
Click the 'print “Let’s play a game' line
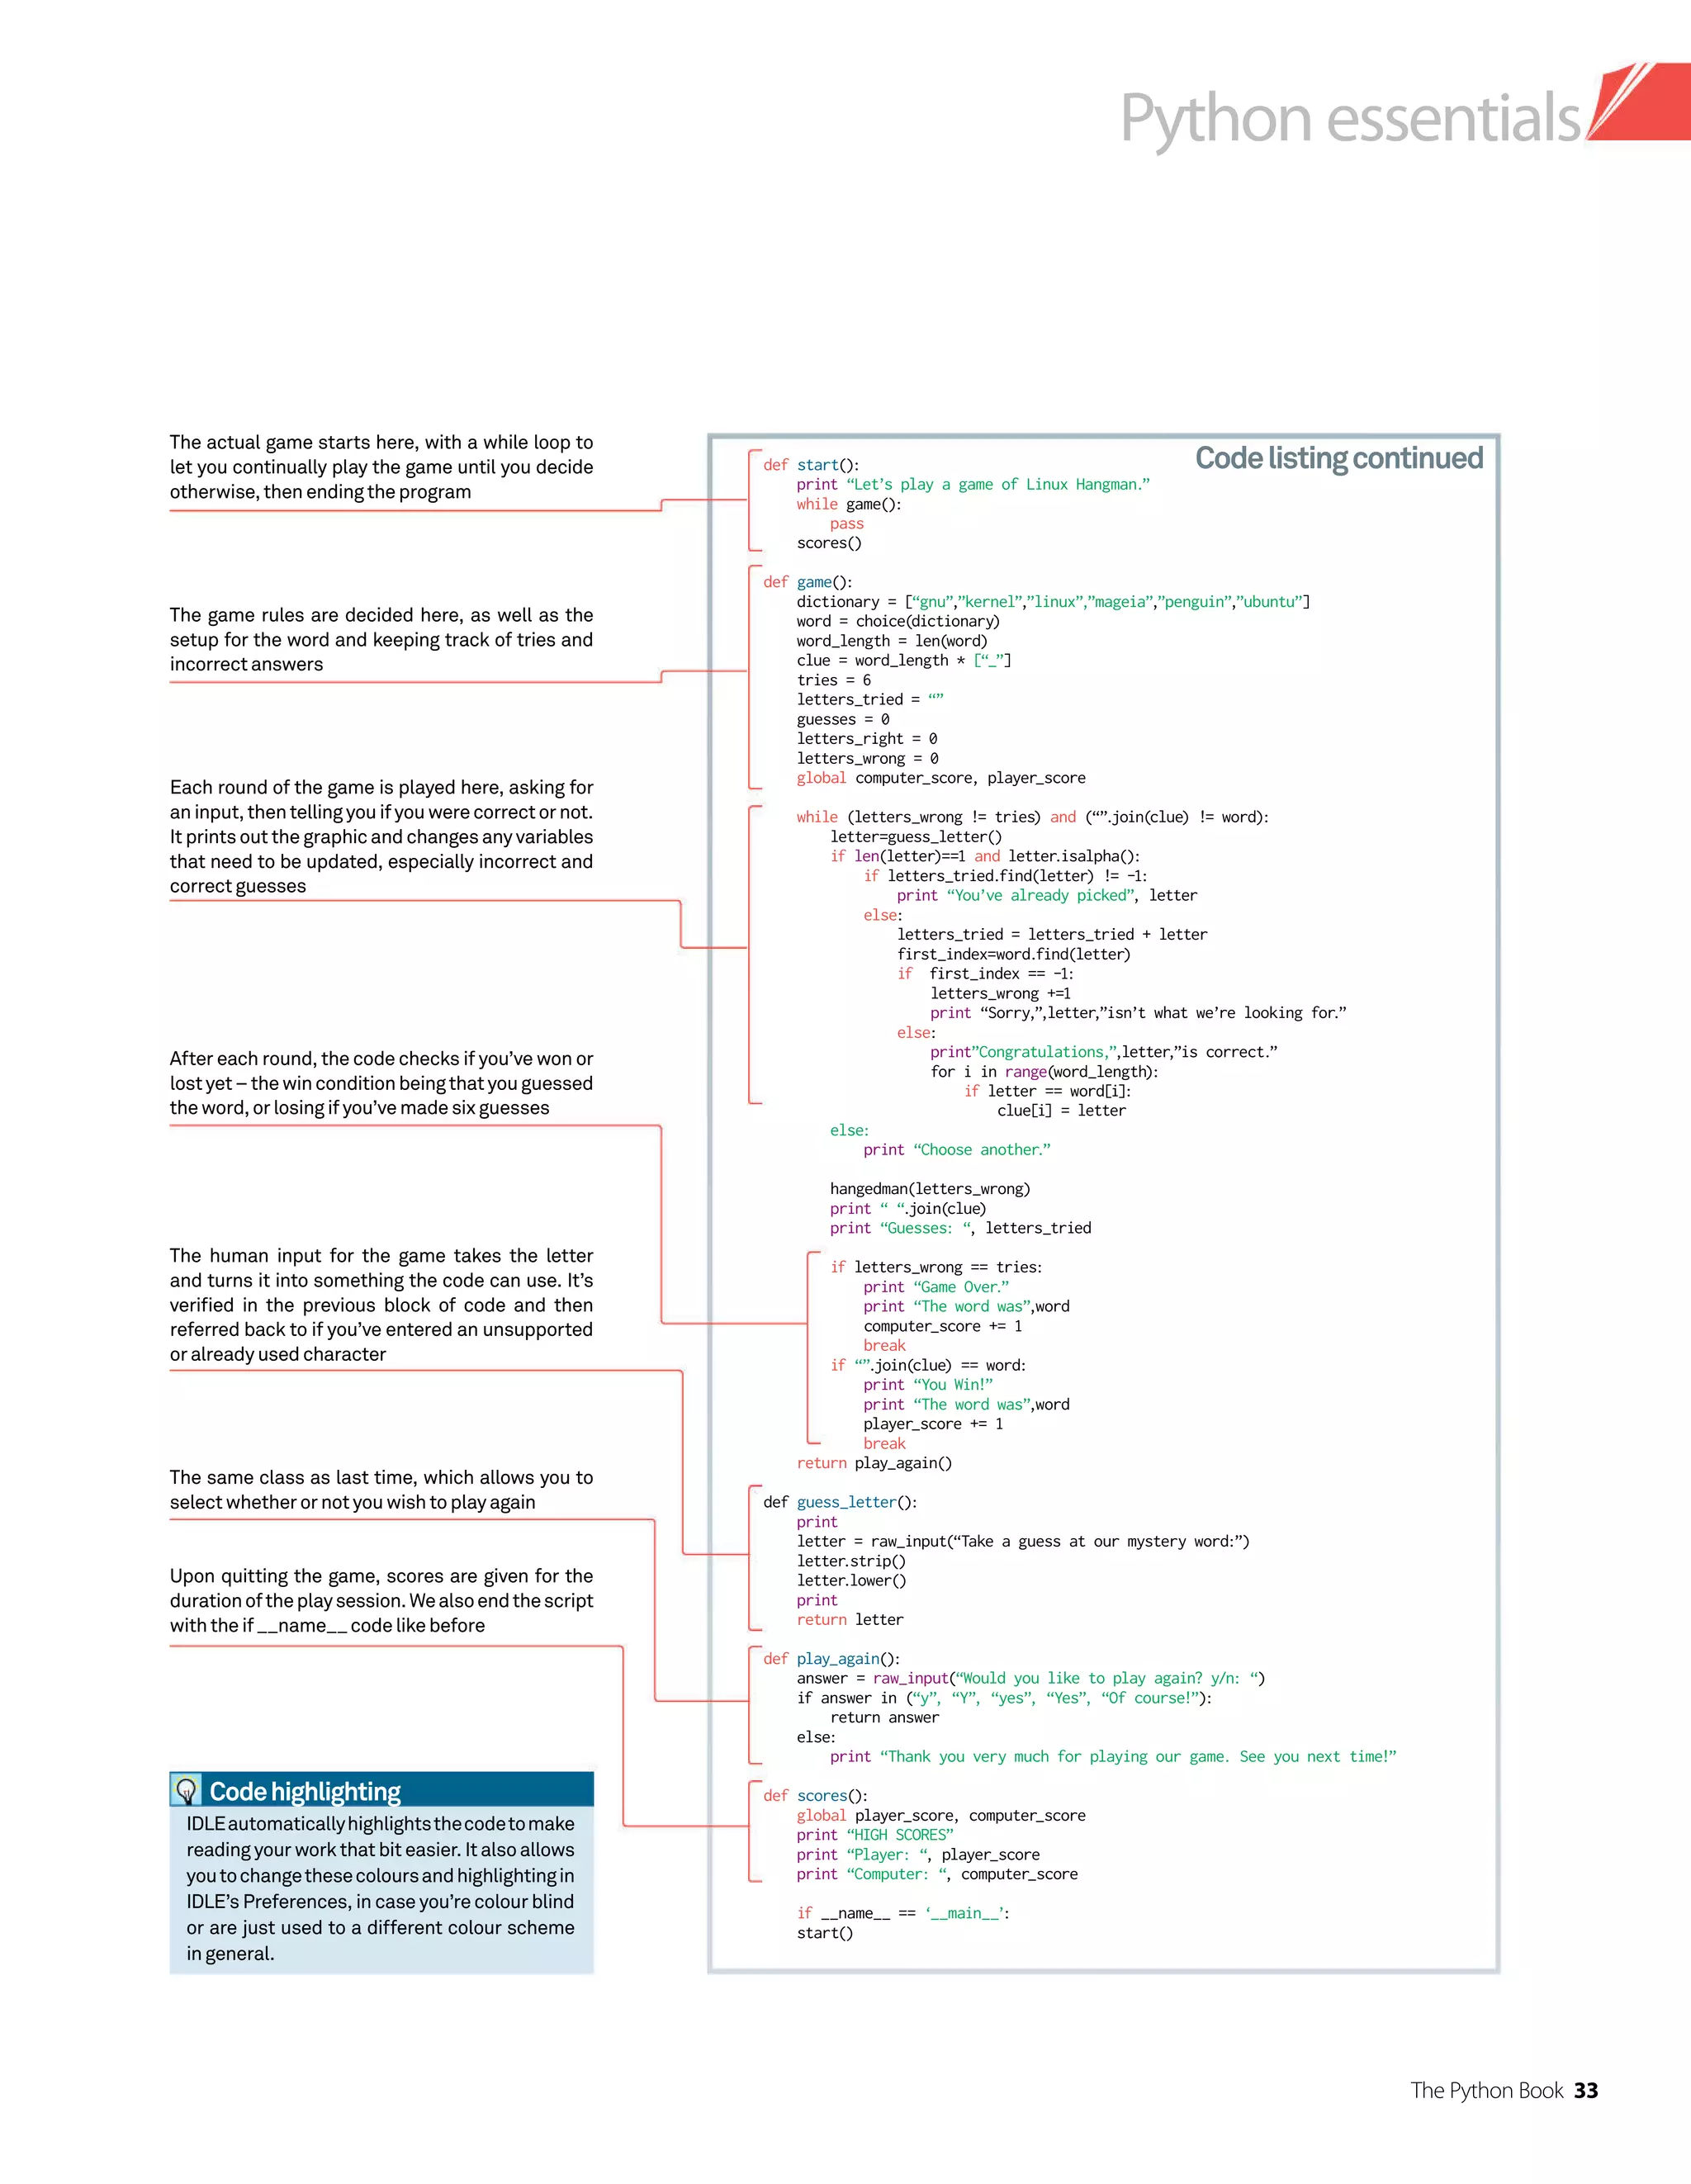[x=973, y=485]
